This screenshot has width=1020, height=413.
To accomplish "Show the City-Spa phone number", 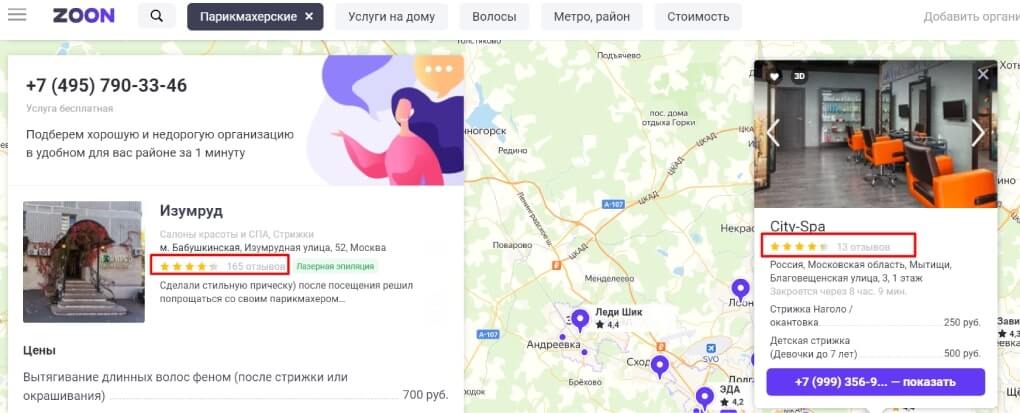I will click(x=875, y=382).
